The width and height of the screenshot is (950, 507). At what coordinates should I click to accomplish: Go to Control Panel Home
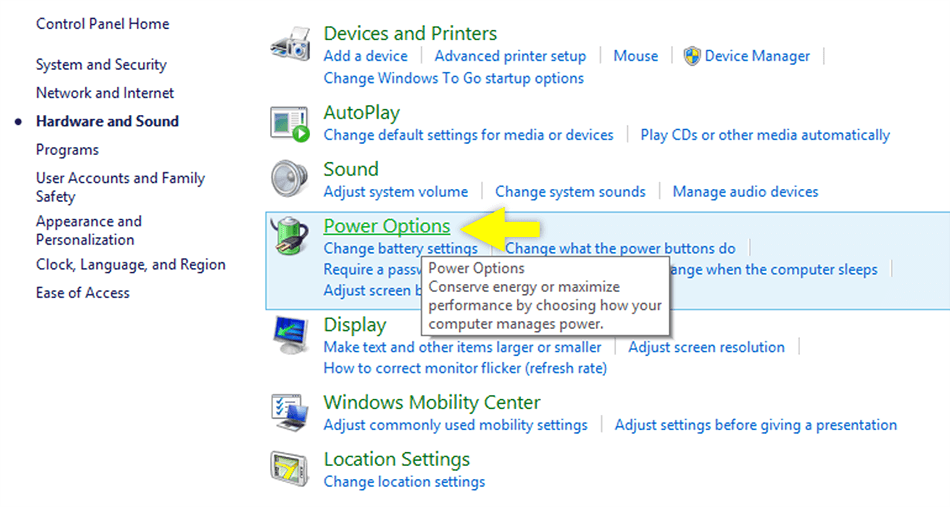click(x=102, y=24)
